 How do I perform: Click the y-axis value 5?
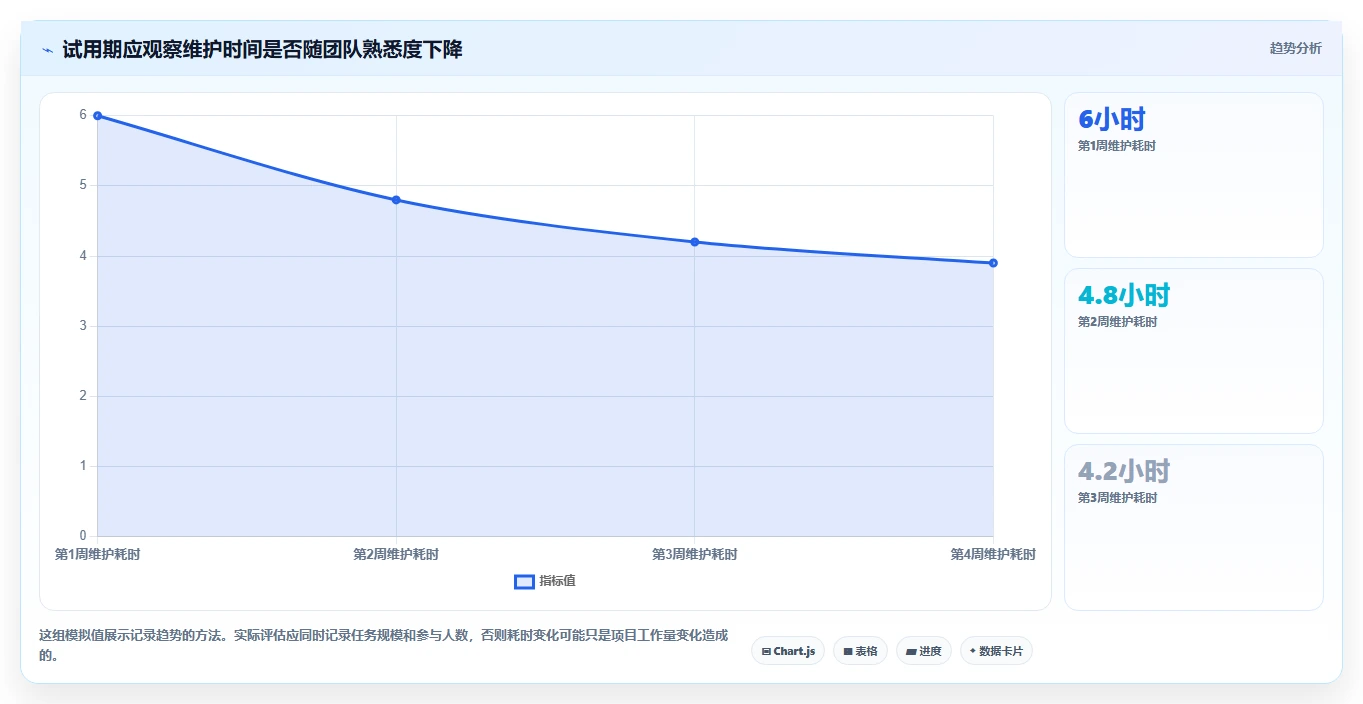click(x=84, y=185)
